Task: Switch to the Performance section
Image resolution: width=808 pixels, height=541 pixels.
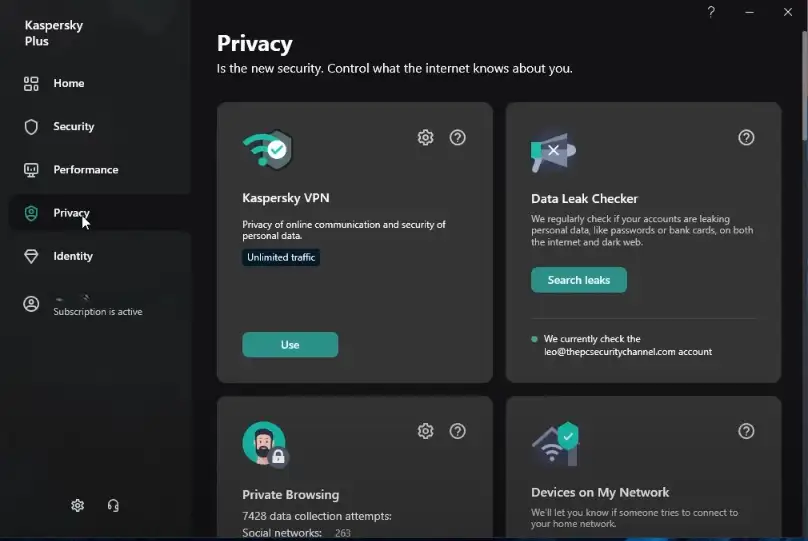Action: point(85,170)
